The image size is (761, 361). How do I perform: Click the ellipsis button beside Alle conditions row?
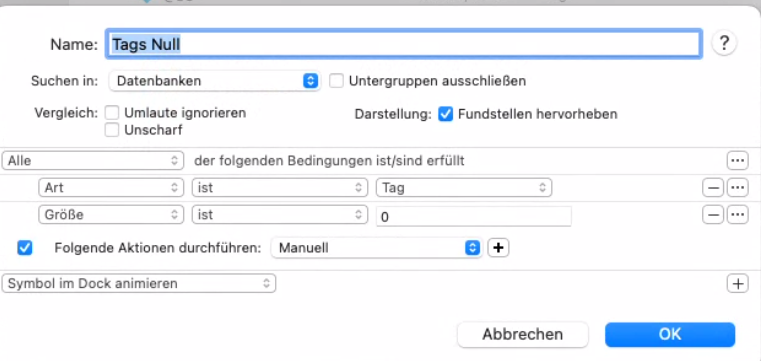pyautogui.click(x=737, y=161)
